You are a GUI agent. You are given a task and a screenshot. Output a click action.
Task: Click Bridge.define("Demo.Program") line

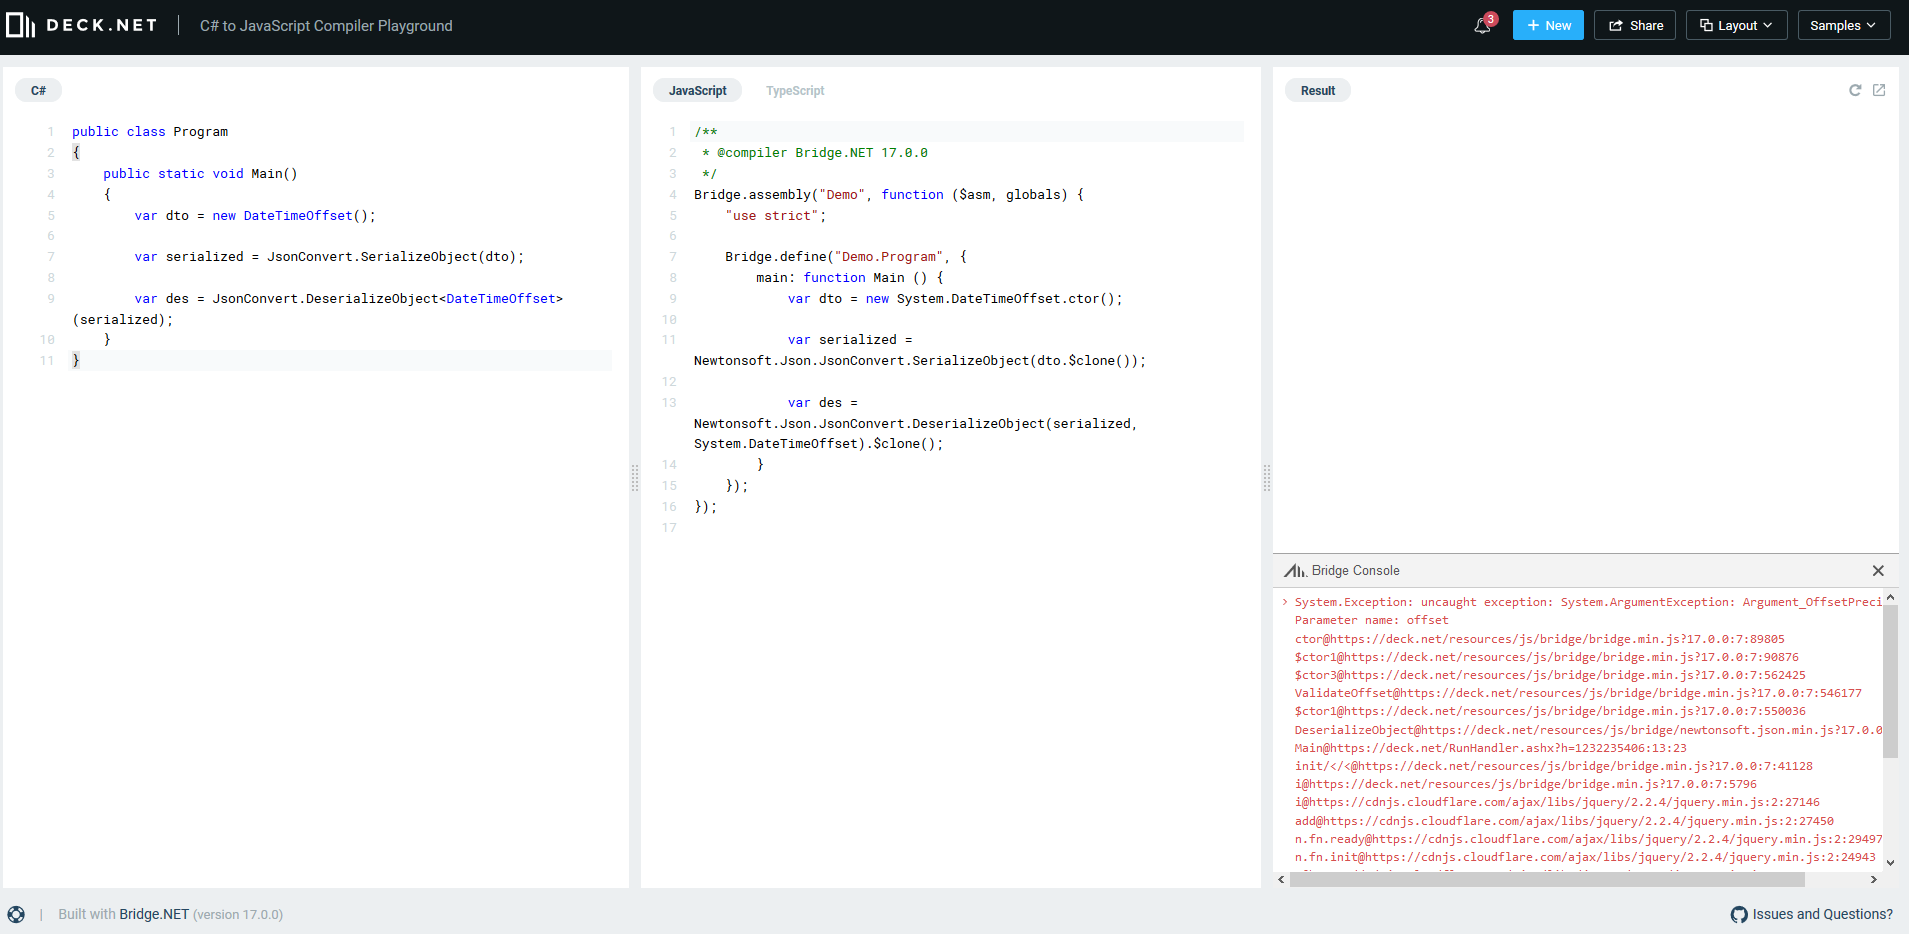pyautogui.click(x=846, y=257)
